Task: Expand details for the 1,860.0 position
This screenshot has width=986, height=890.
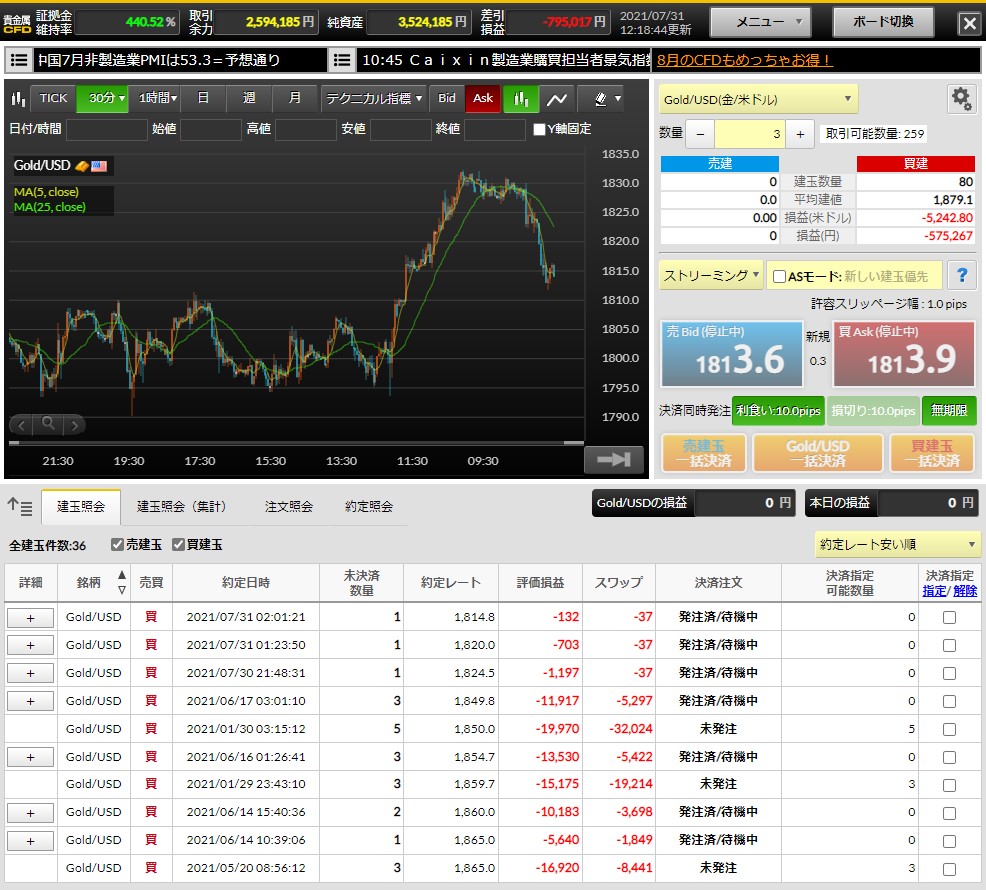Action: point(30,813)
